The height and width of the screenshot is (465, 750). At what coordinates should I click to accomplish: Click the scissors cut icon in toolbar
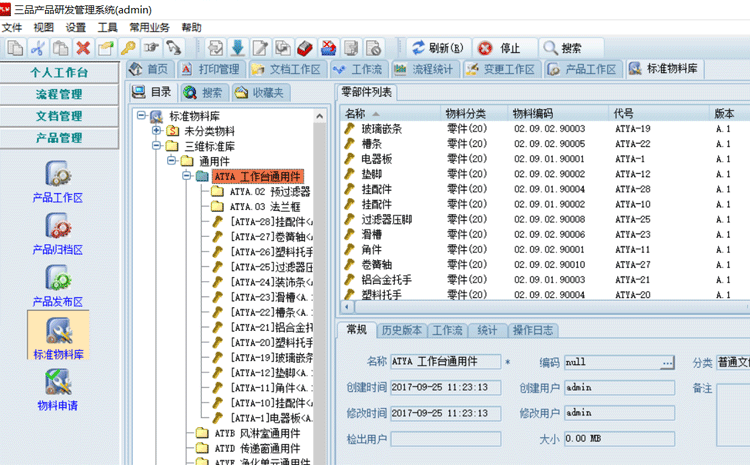(38, 47)
